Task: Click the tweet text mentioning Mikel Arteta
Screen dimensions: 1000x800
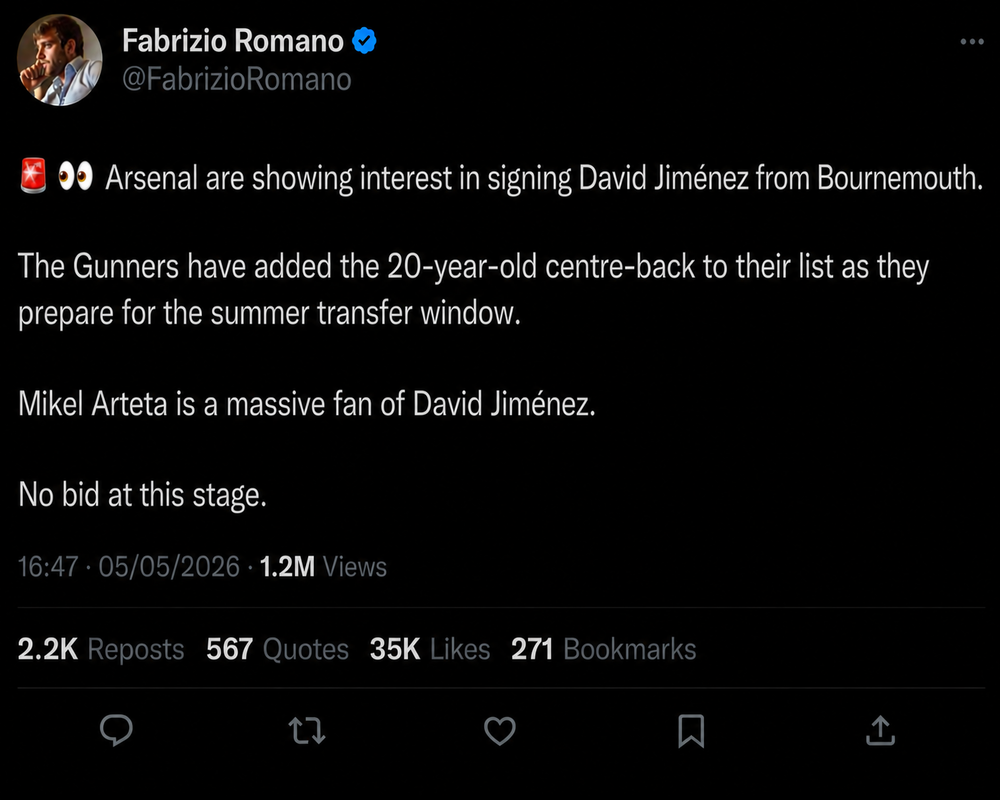Action: tap(307, 404)
